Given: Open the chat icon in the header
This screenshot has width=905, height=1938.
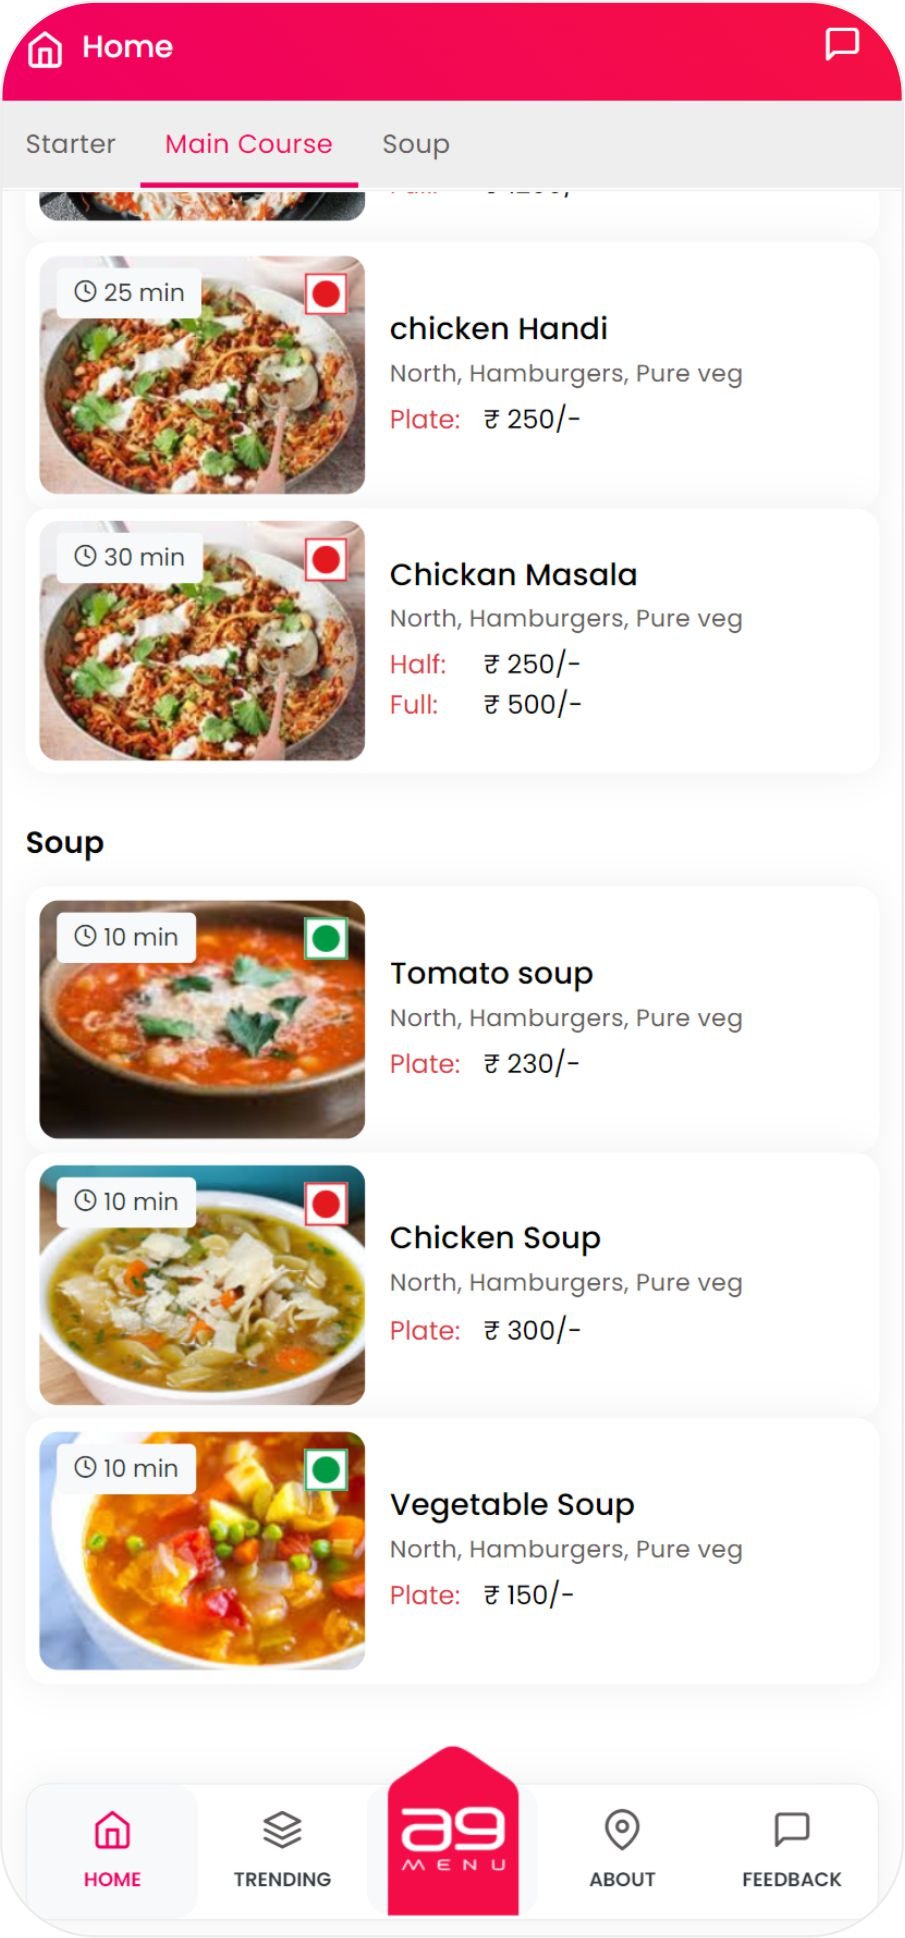Looking at the screenshot, I should click(841, 45).
